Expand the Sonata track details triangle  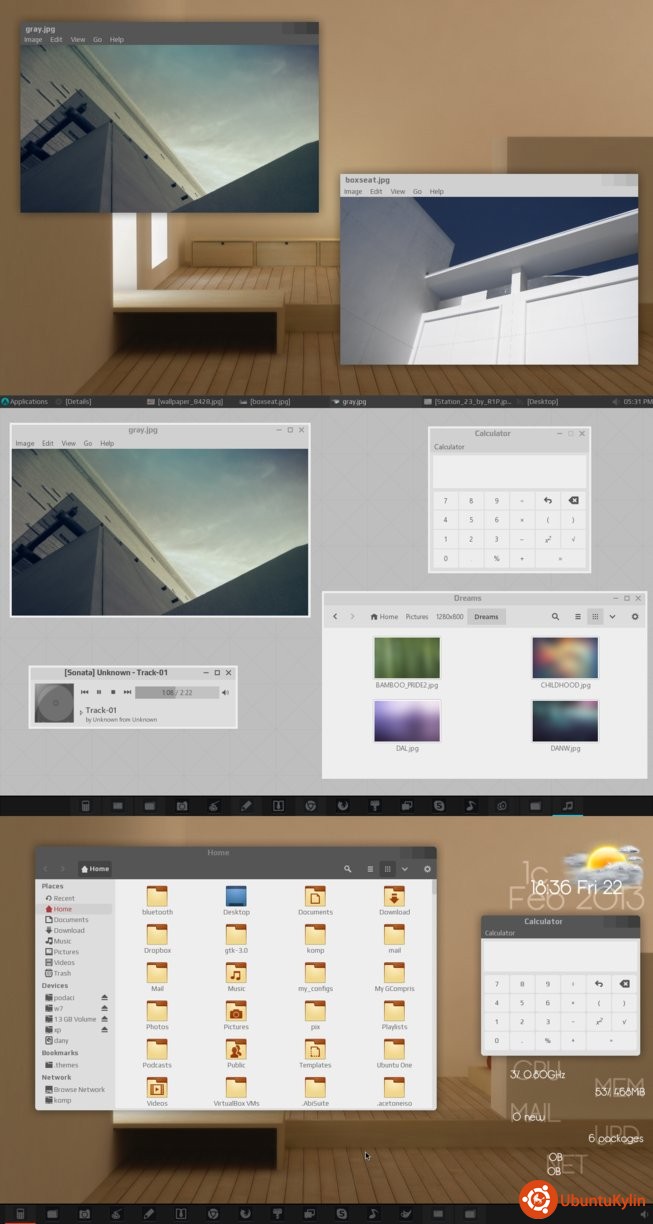click(81, 712)
